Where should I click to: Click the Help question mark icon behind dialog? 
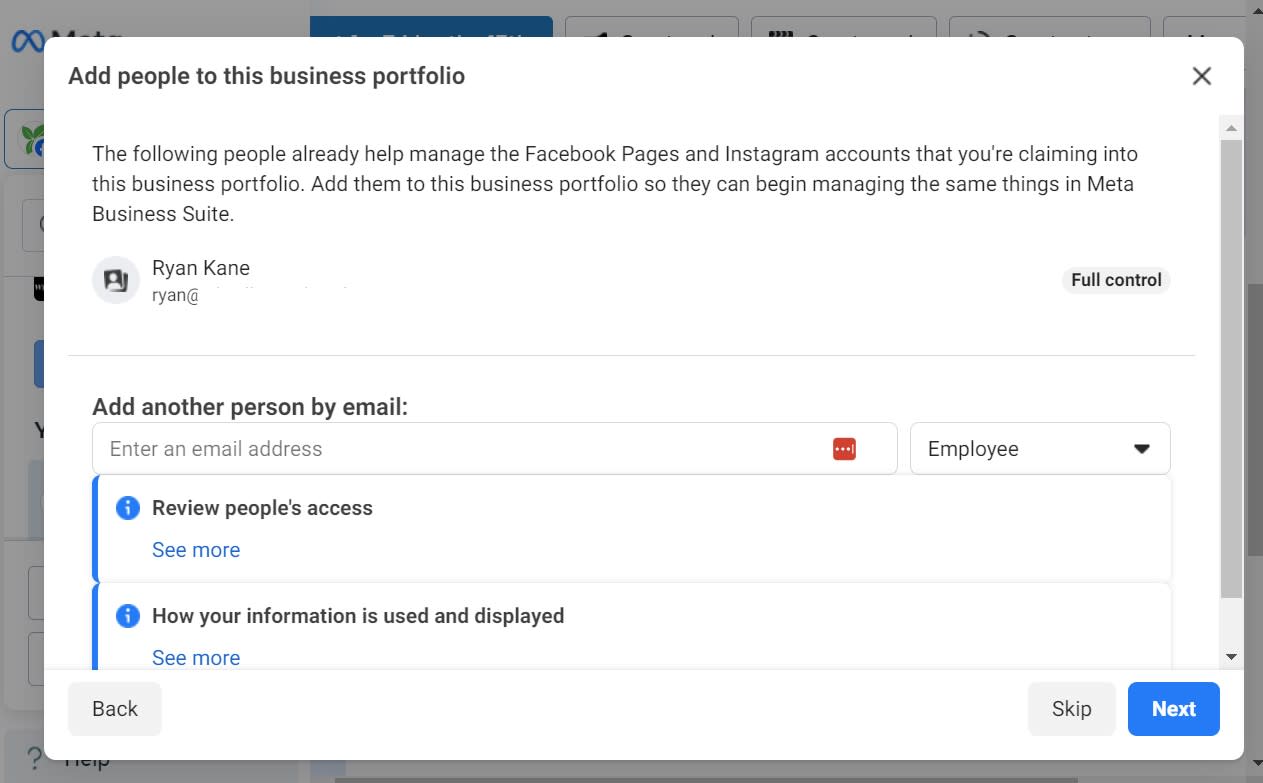(x=33, y=758)
